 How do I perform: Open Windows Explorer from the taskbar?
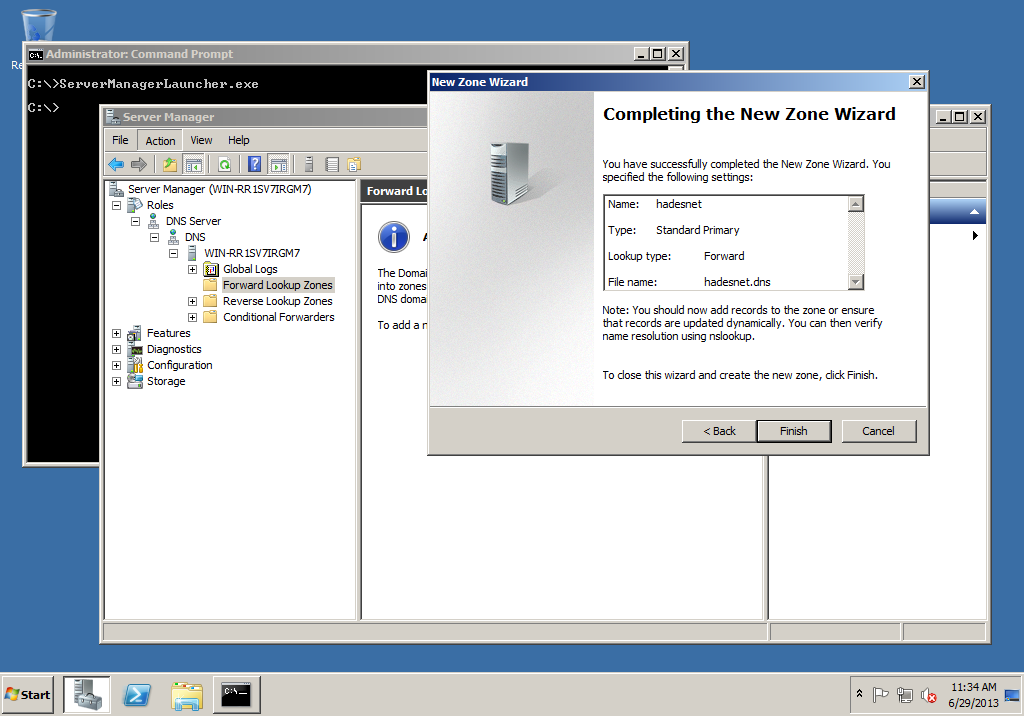click(x=187, y=694)
